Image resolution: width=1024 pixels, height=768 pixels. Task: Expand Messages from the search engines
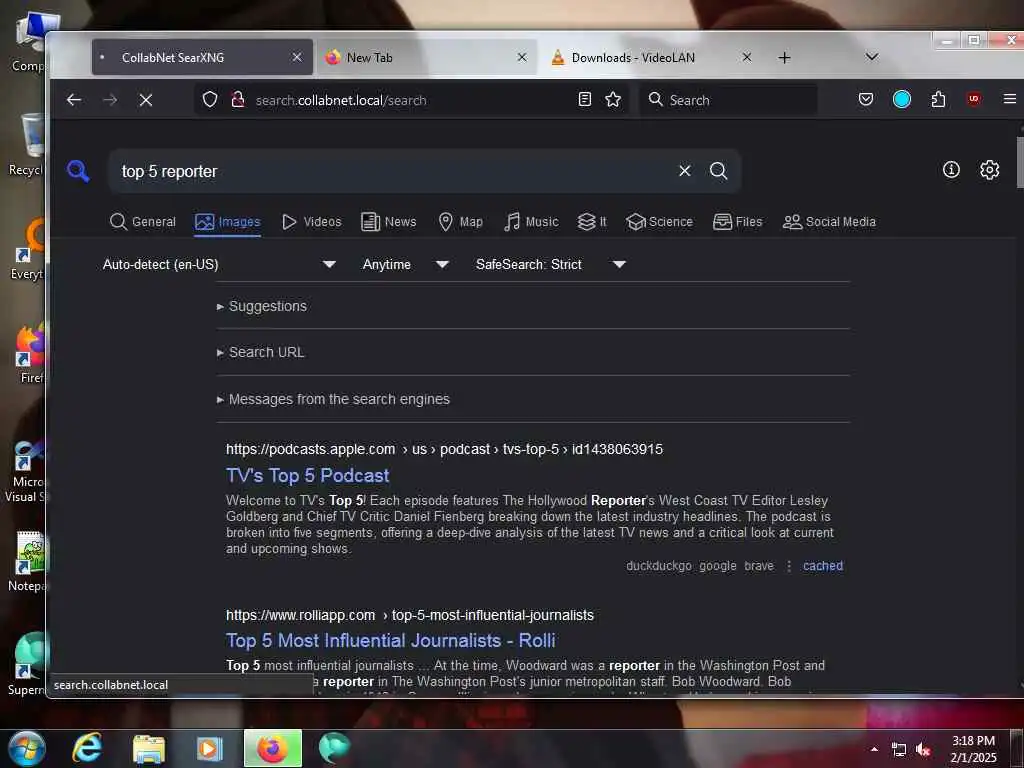pyautogui.click(x=333, y=399)
